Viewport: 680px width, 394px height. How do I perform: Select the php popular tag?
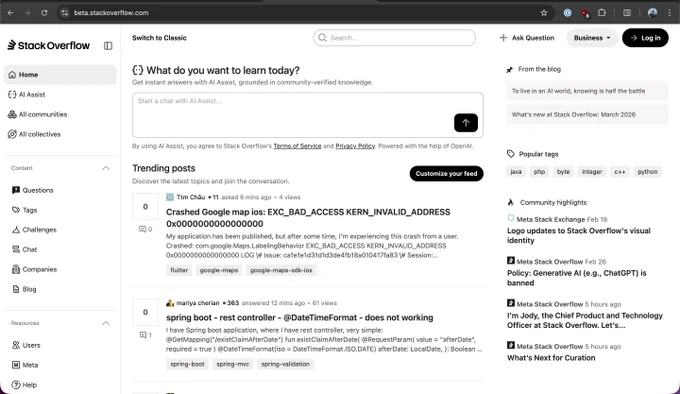tap(539, 172)
